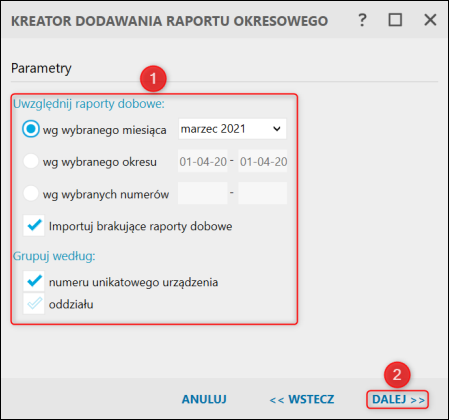
Task: Toggle 'Importuj brakujące raporty dobowe' checkbox
Action: coord(34,225)
